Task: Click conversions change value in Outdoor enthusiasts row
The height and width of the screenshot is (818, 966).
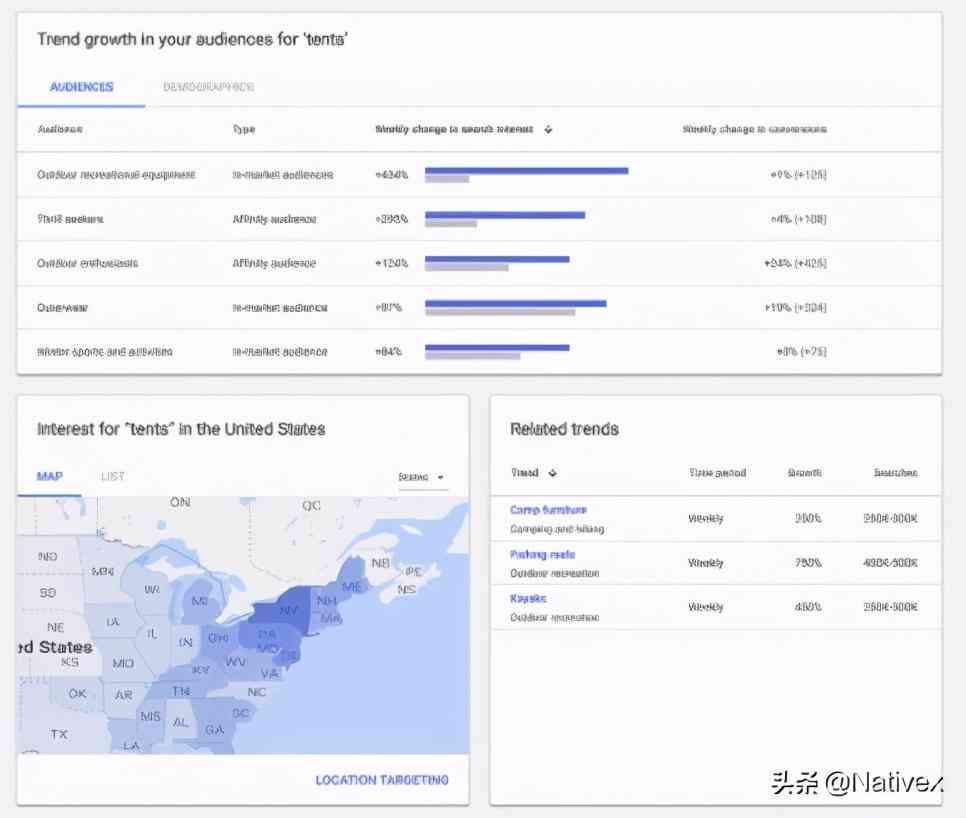Action: pyautogui.click(x=795, y=264)
